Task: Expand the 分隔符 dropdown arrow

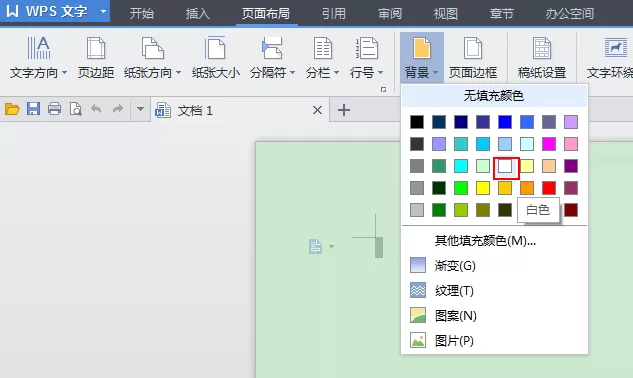Action: point(292,73)
